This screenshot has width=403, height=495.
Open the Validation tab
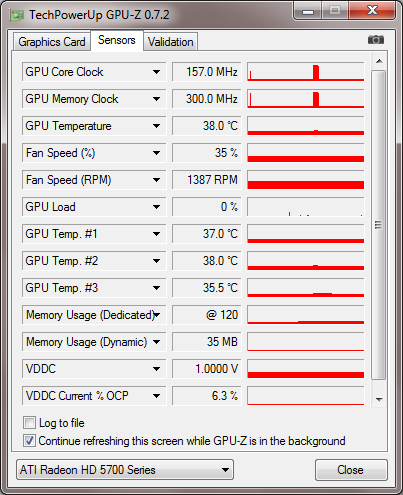point(171,42)
